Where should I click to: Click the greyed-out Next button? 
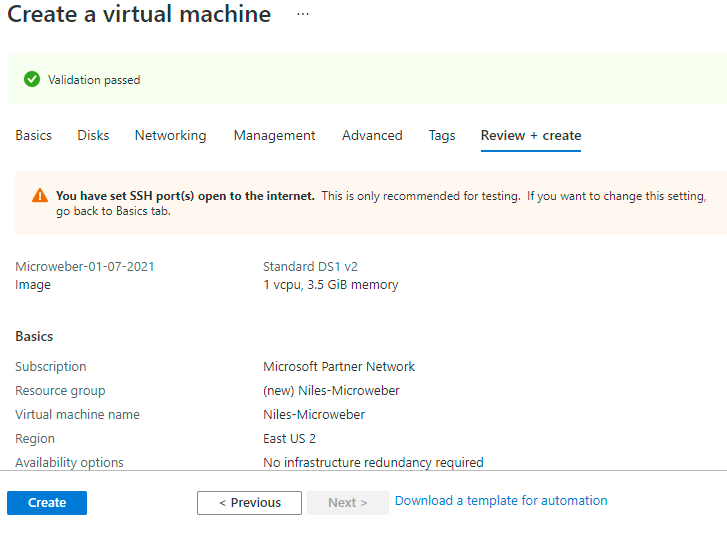tap(348, 503)
